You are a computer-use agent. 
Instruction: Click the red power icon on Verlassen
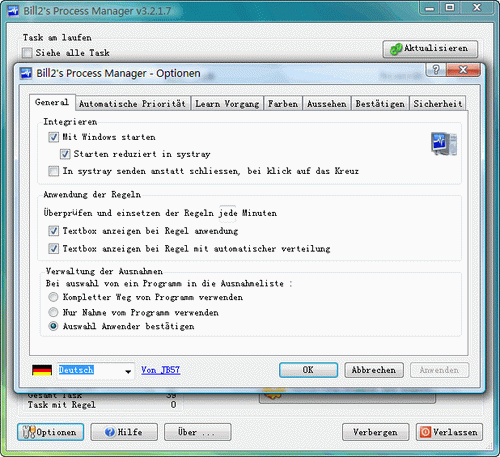pos(425,432)
